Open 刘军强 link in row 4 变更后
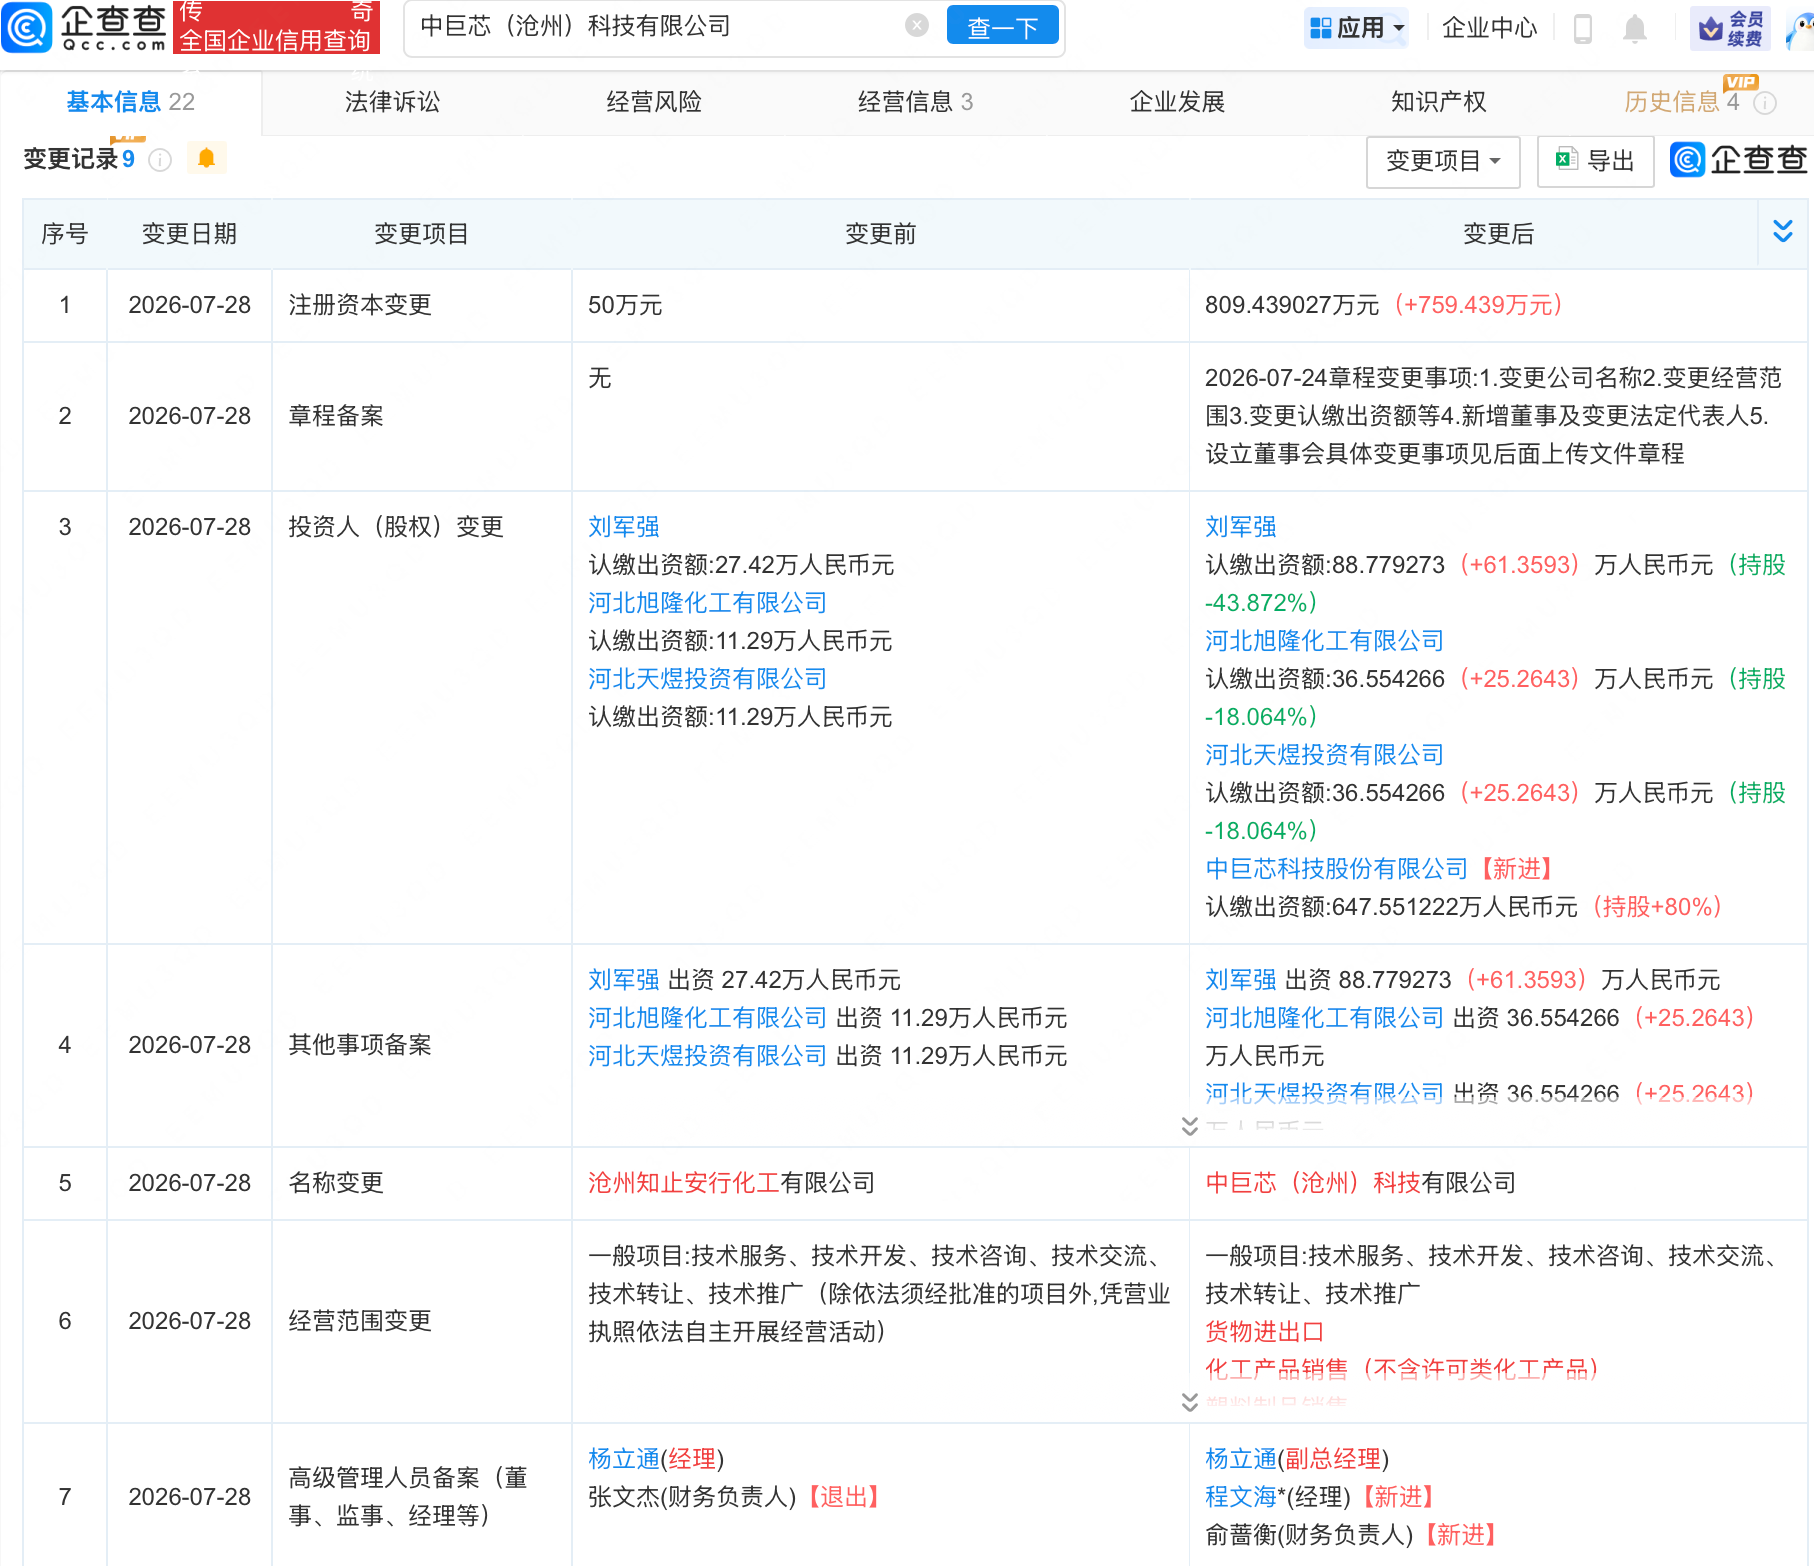Screen dimensions: 1814x1566 (x=1240, y=980)
